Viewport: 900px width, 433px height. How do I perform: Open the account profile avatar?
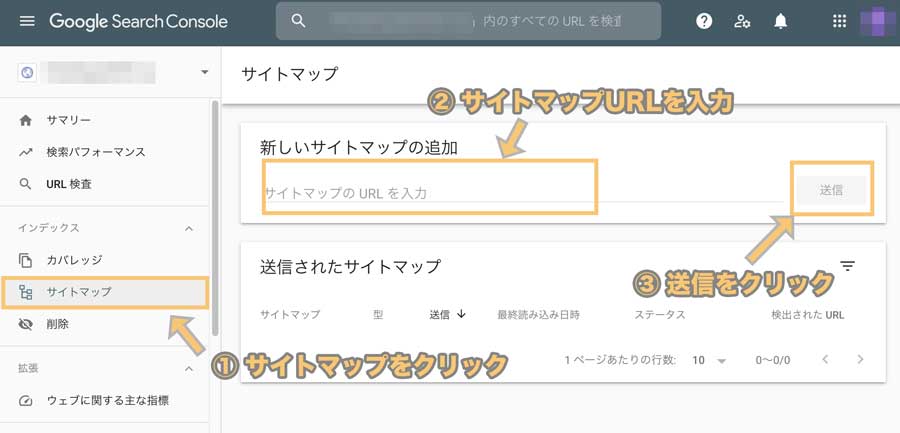(x=878, y=22)
